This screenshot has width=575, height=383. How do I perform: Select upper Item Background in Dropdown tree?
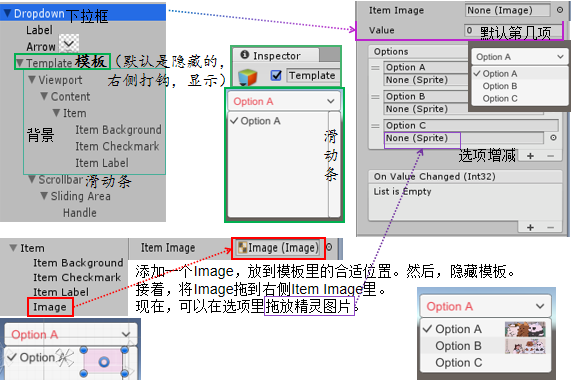118,130
